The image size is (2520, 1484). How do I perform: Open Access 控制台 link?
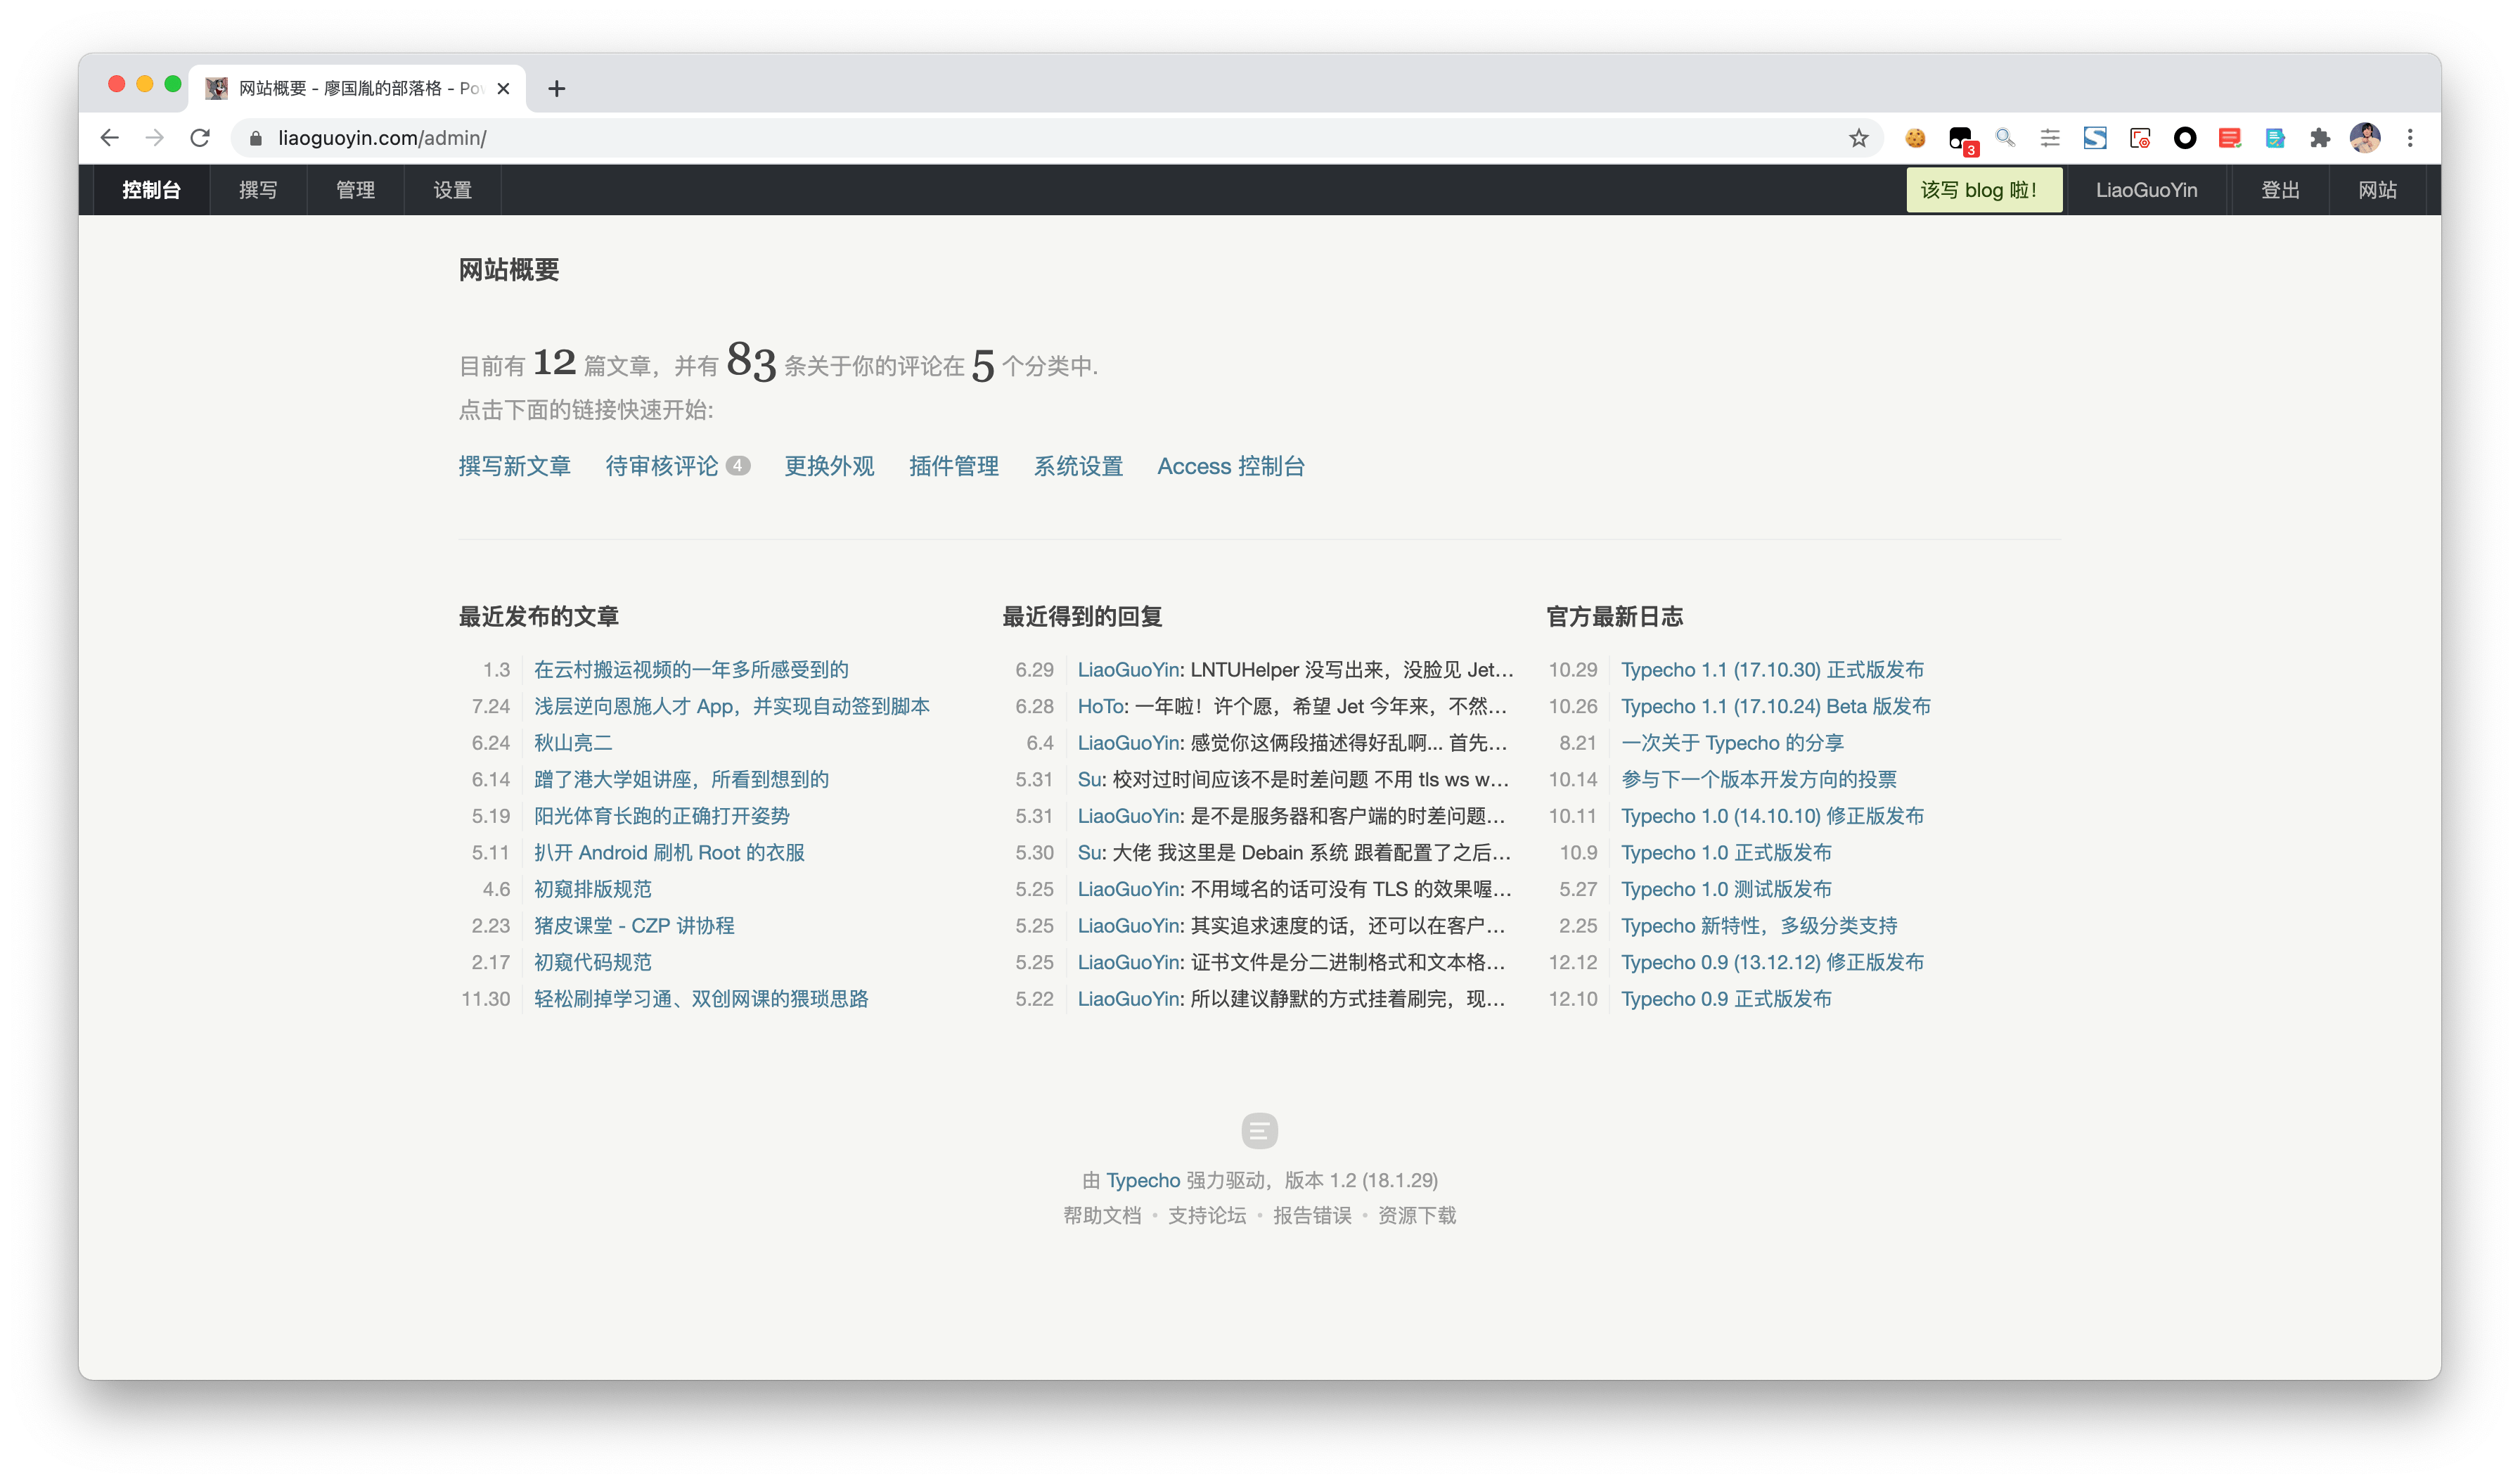(1231, 466)
